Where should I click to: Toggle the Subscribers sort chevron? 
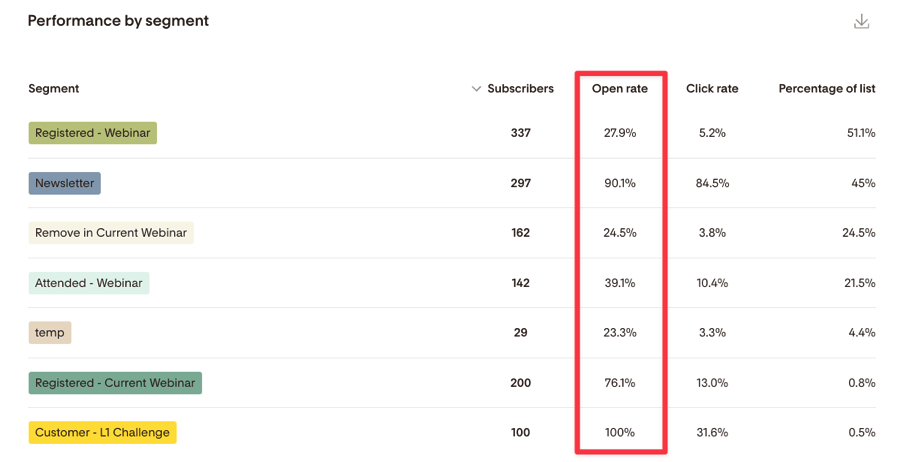point(476,89)
